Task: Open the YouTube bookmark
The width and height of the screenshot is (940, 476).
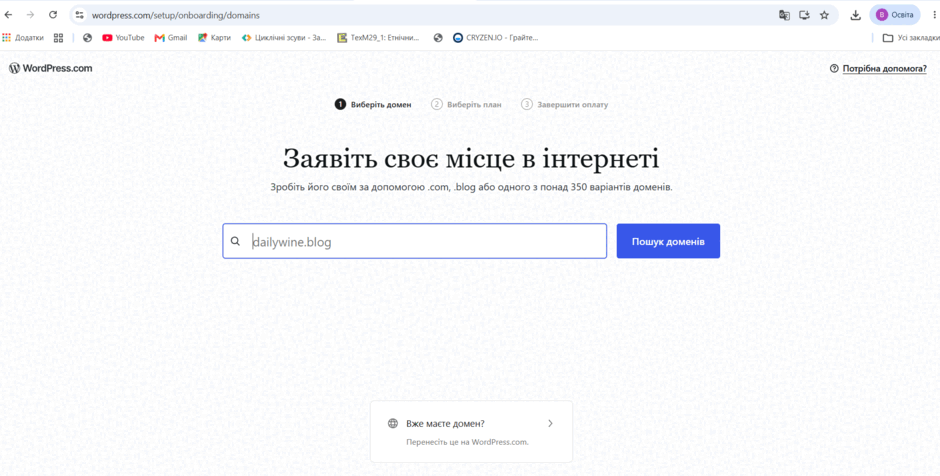Action: coord(123,38)
